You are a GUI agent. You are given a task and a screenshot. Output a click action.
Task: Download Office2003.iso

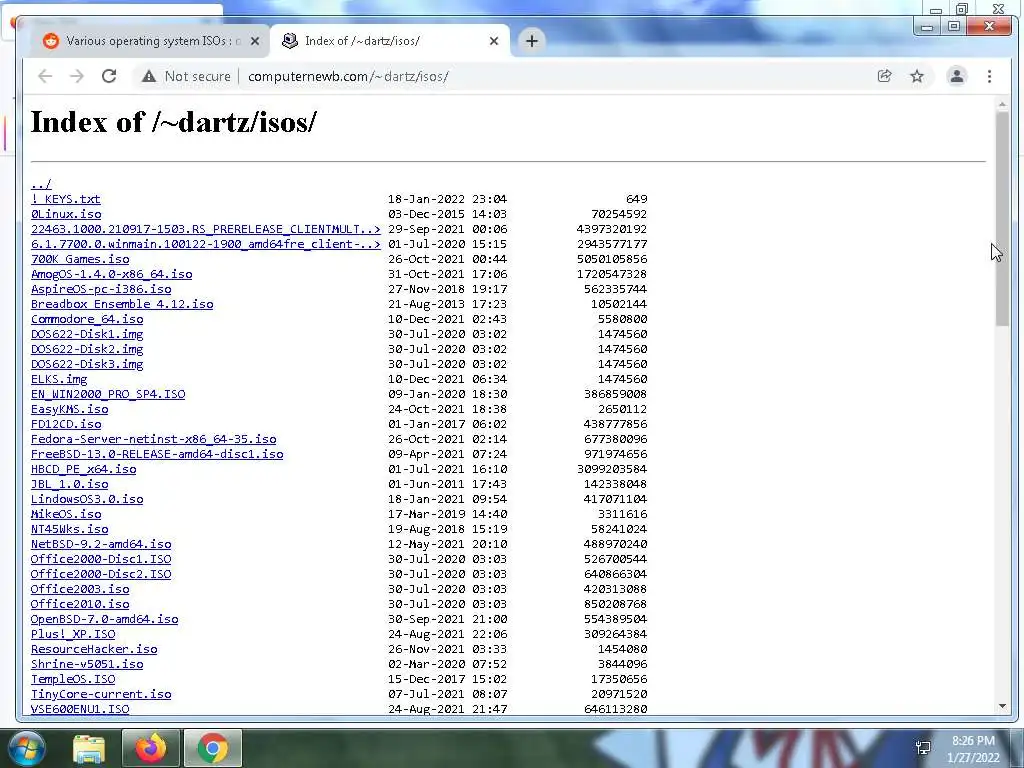tap(80, 590)
